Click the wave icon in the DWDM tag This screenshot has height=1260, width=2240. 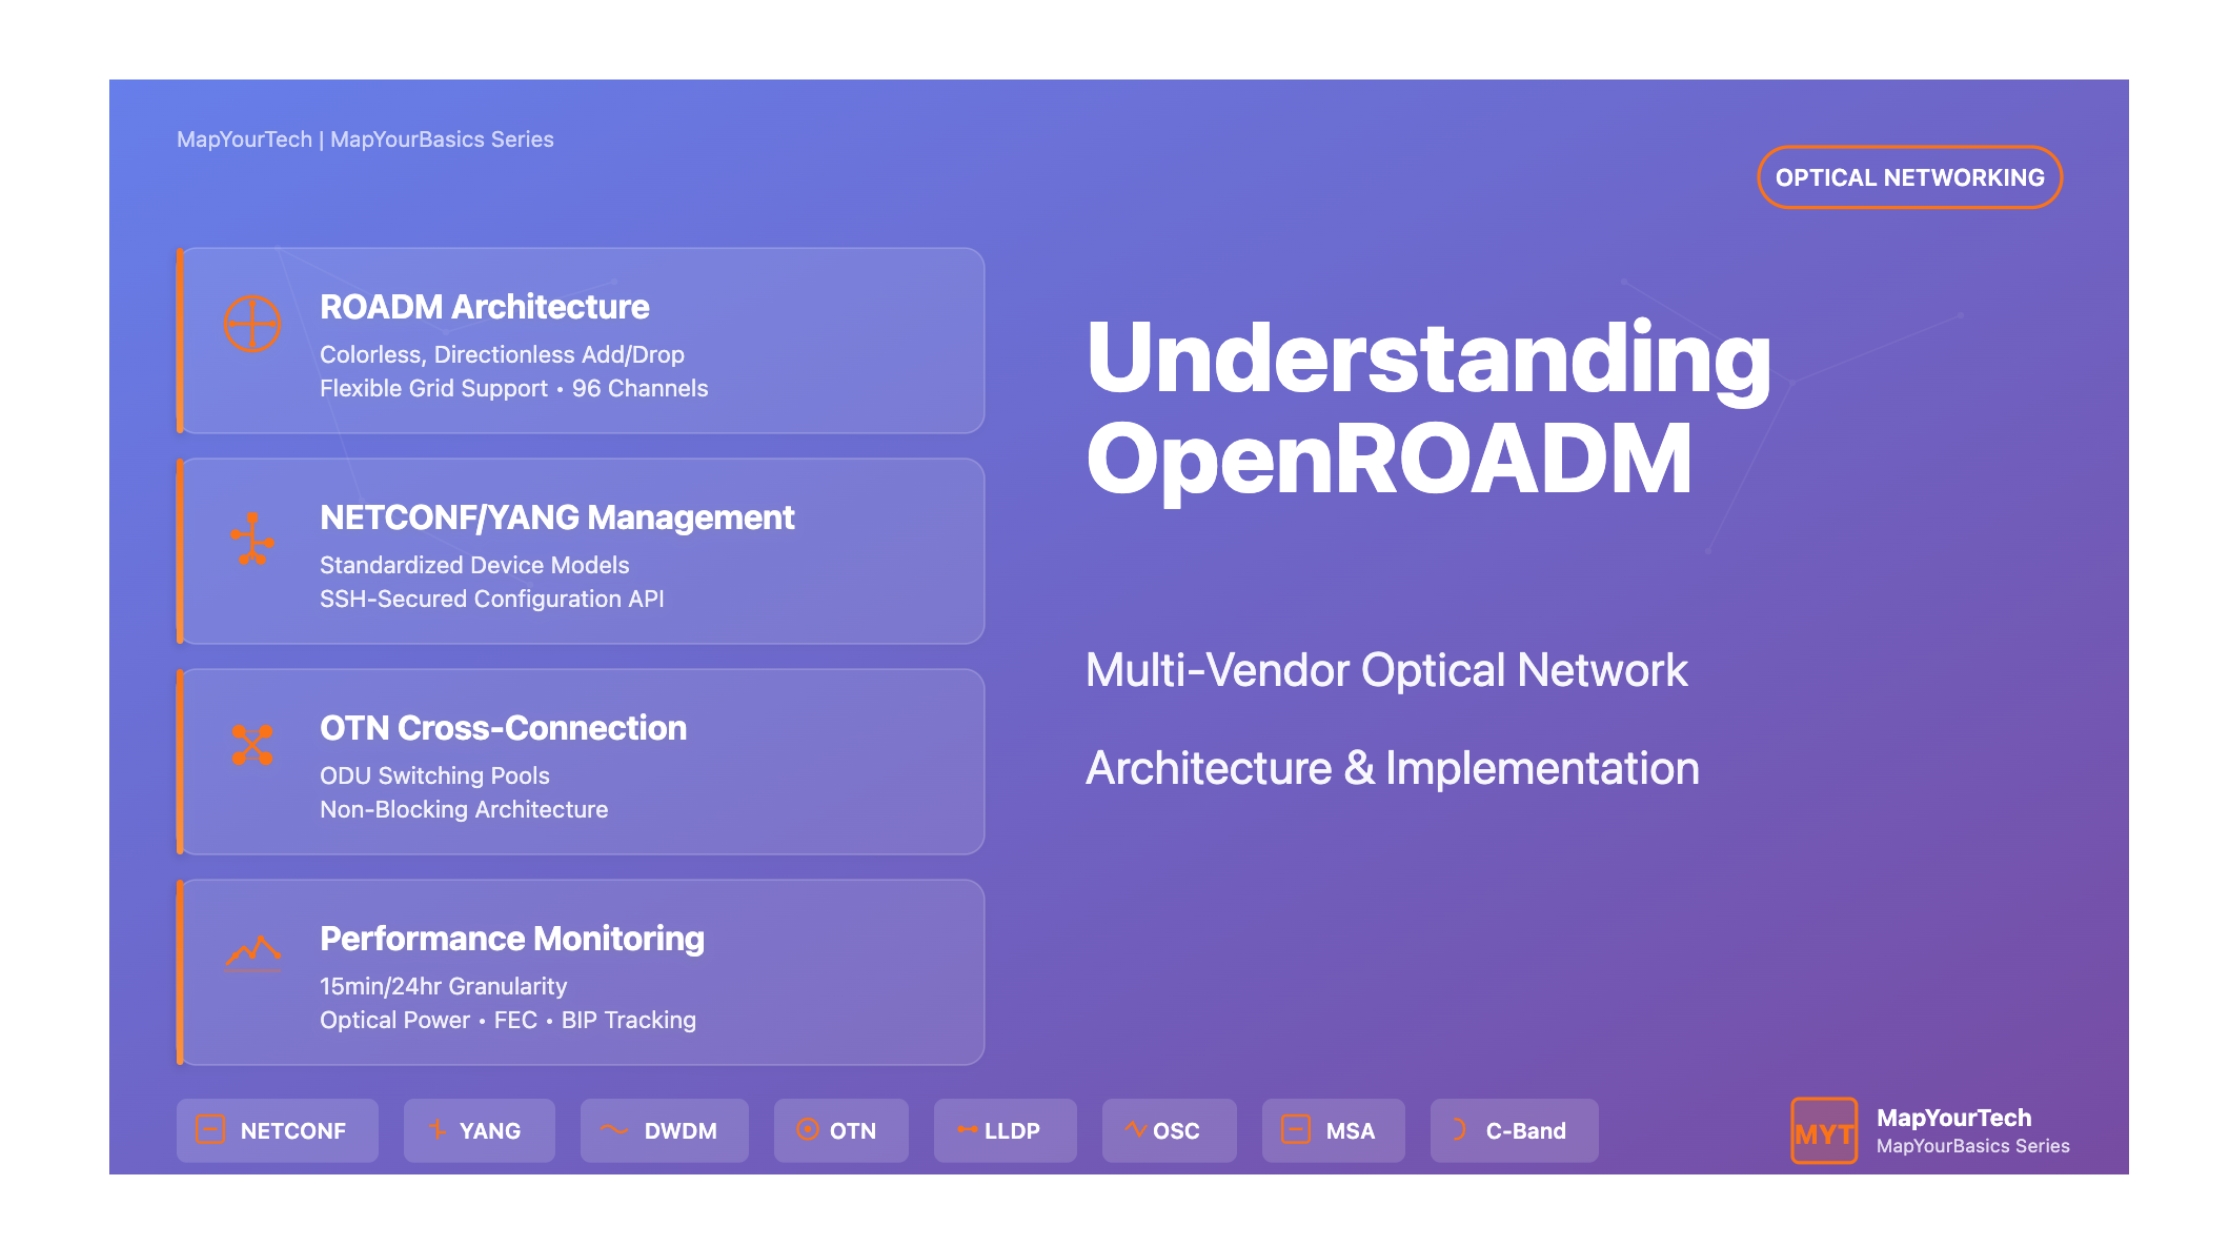614,1130
